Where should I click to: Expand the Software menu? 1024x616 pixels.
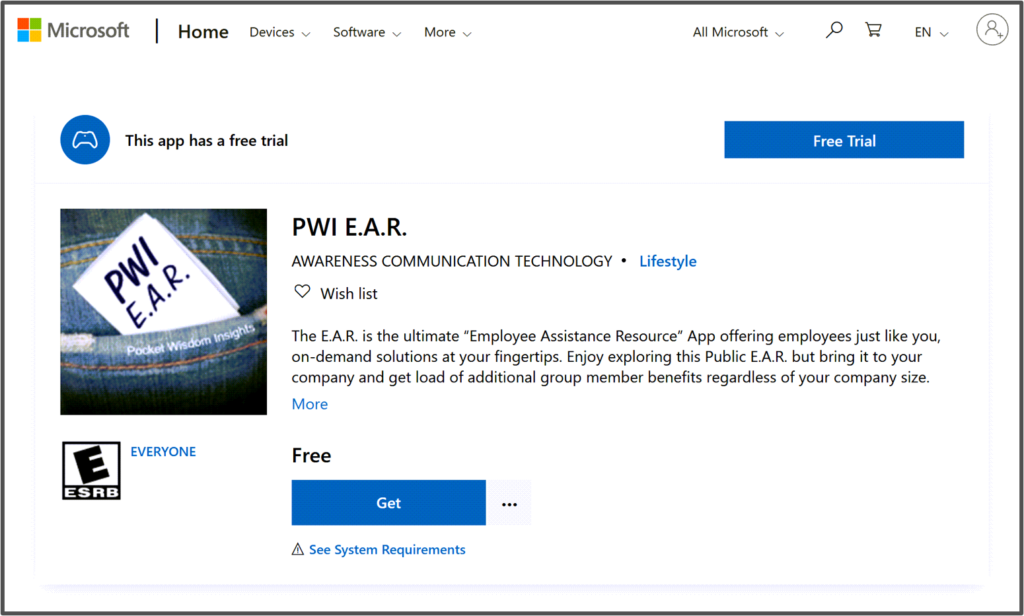click(x=367, y=32)
